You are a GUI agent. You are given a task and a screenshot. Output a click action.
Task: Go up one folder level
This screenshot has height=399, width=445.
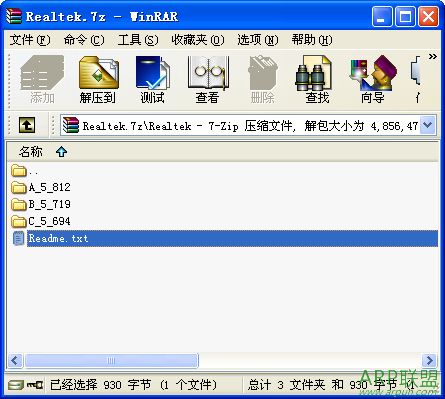pos(27,125)
